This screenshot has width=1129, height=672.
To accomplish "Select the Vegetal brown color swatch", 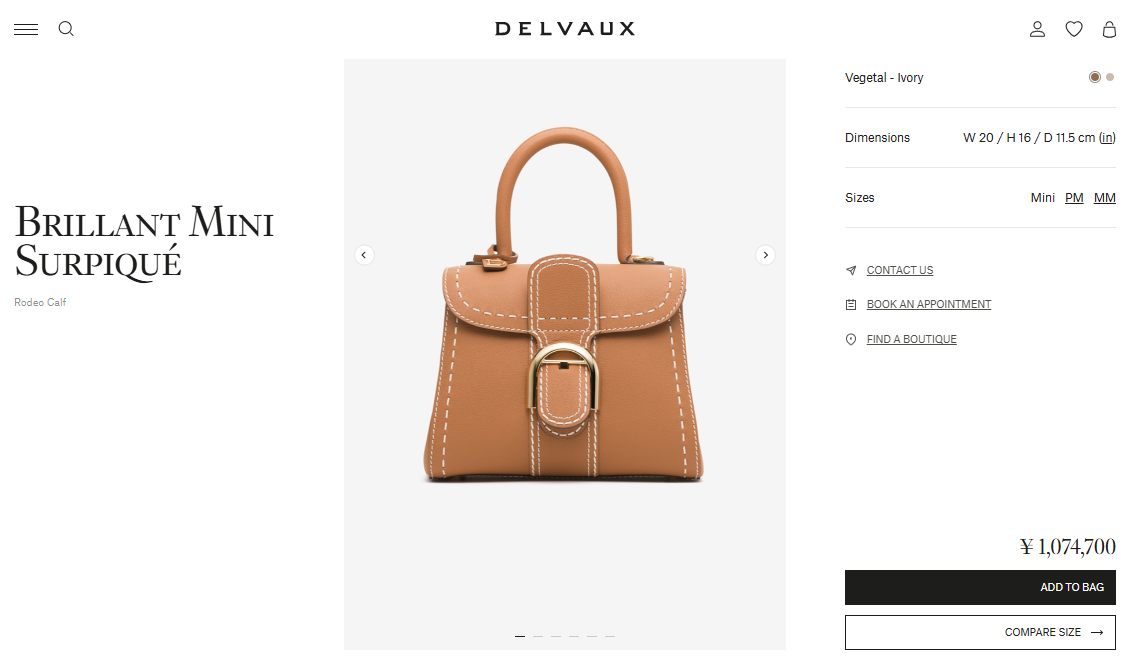I will [1094, 77].
